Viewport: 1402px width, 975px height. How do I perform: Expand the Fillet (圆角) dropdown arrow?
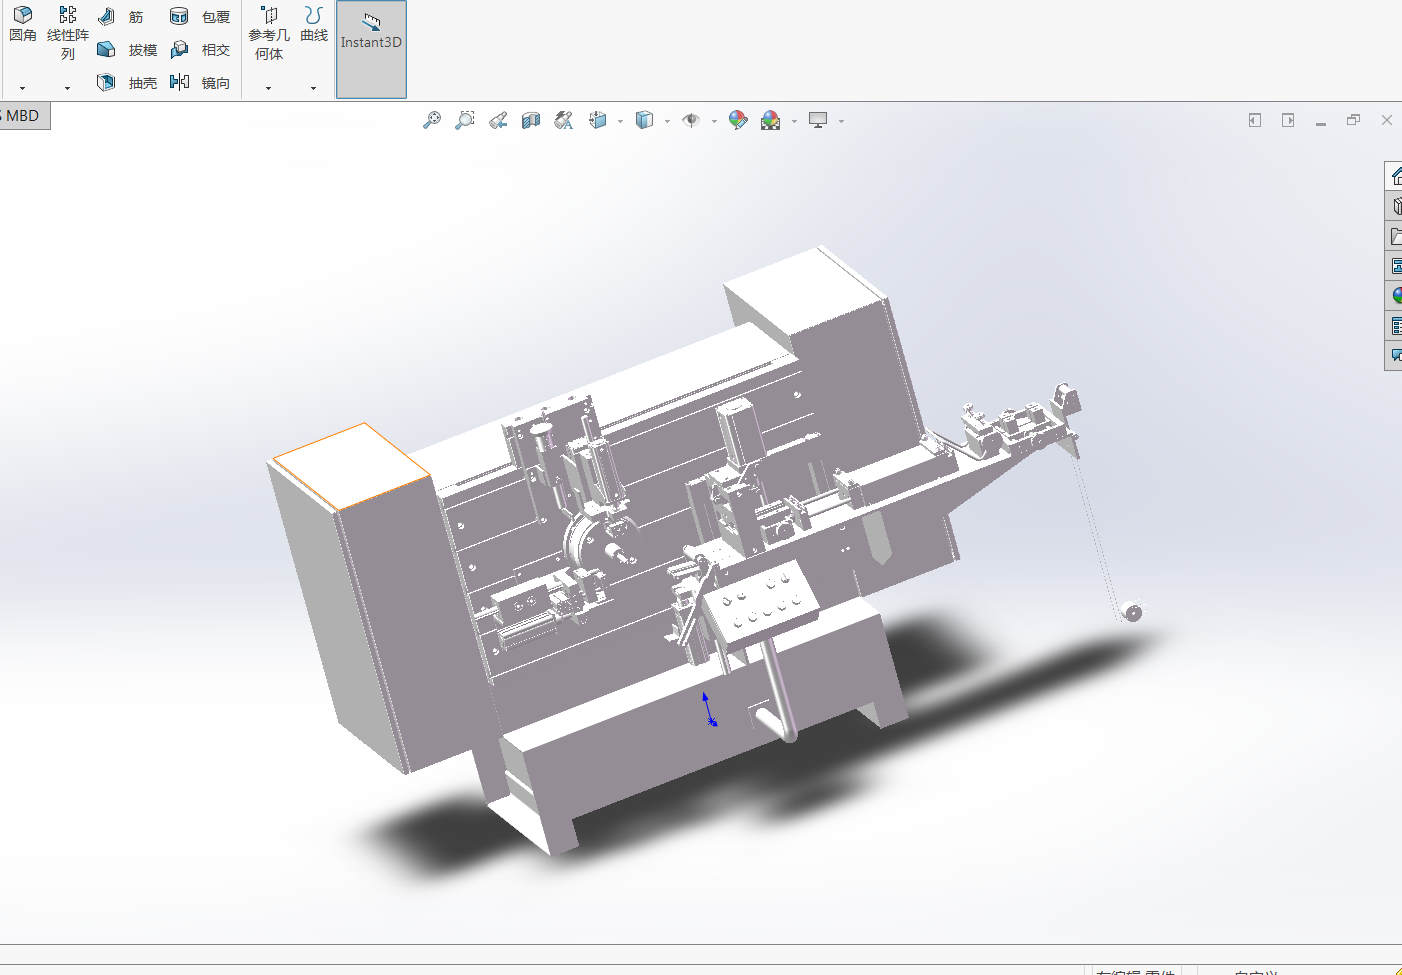23,88
